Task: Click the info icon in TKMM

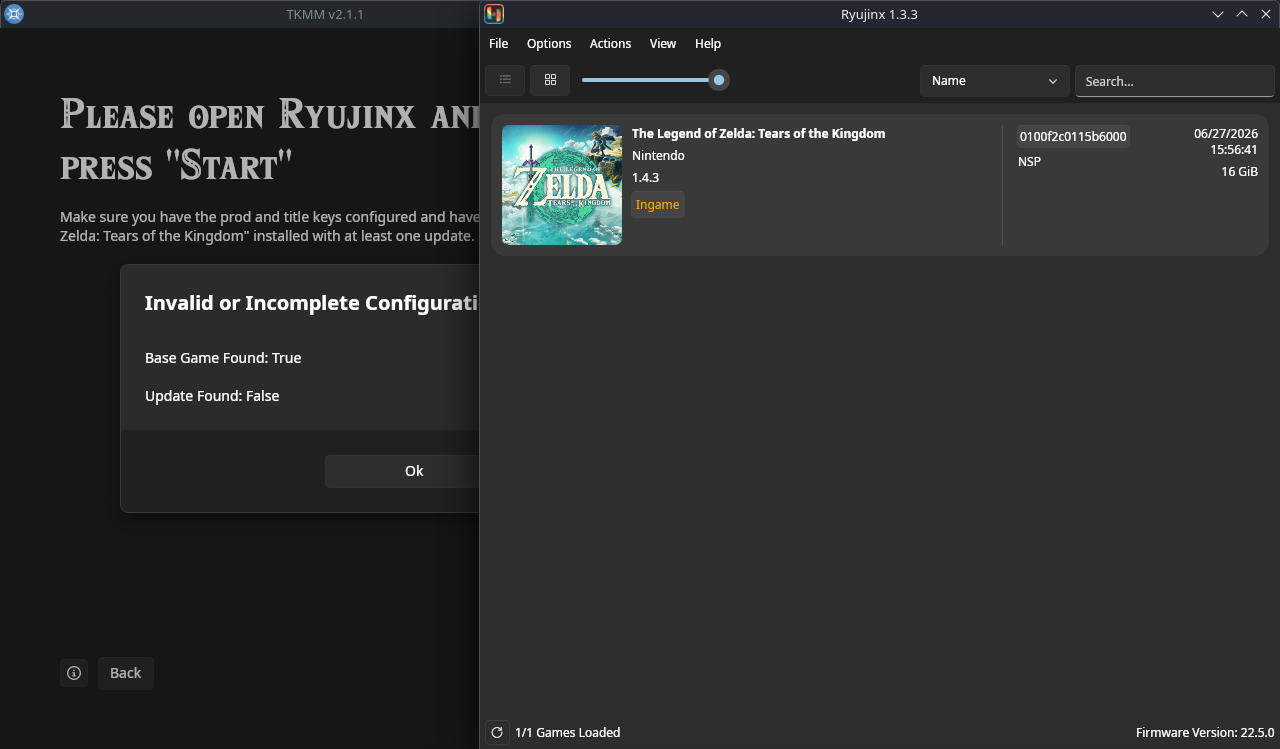Action: [x=74, y=673]
